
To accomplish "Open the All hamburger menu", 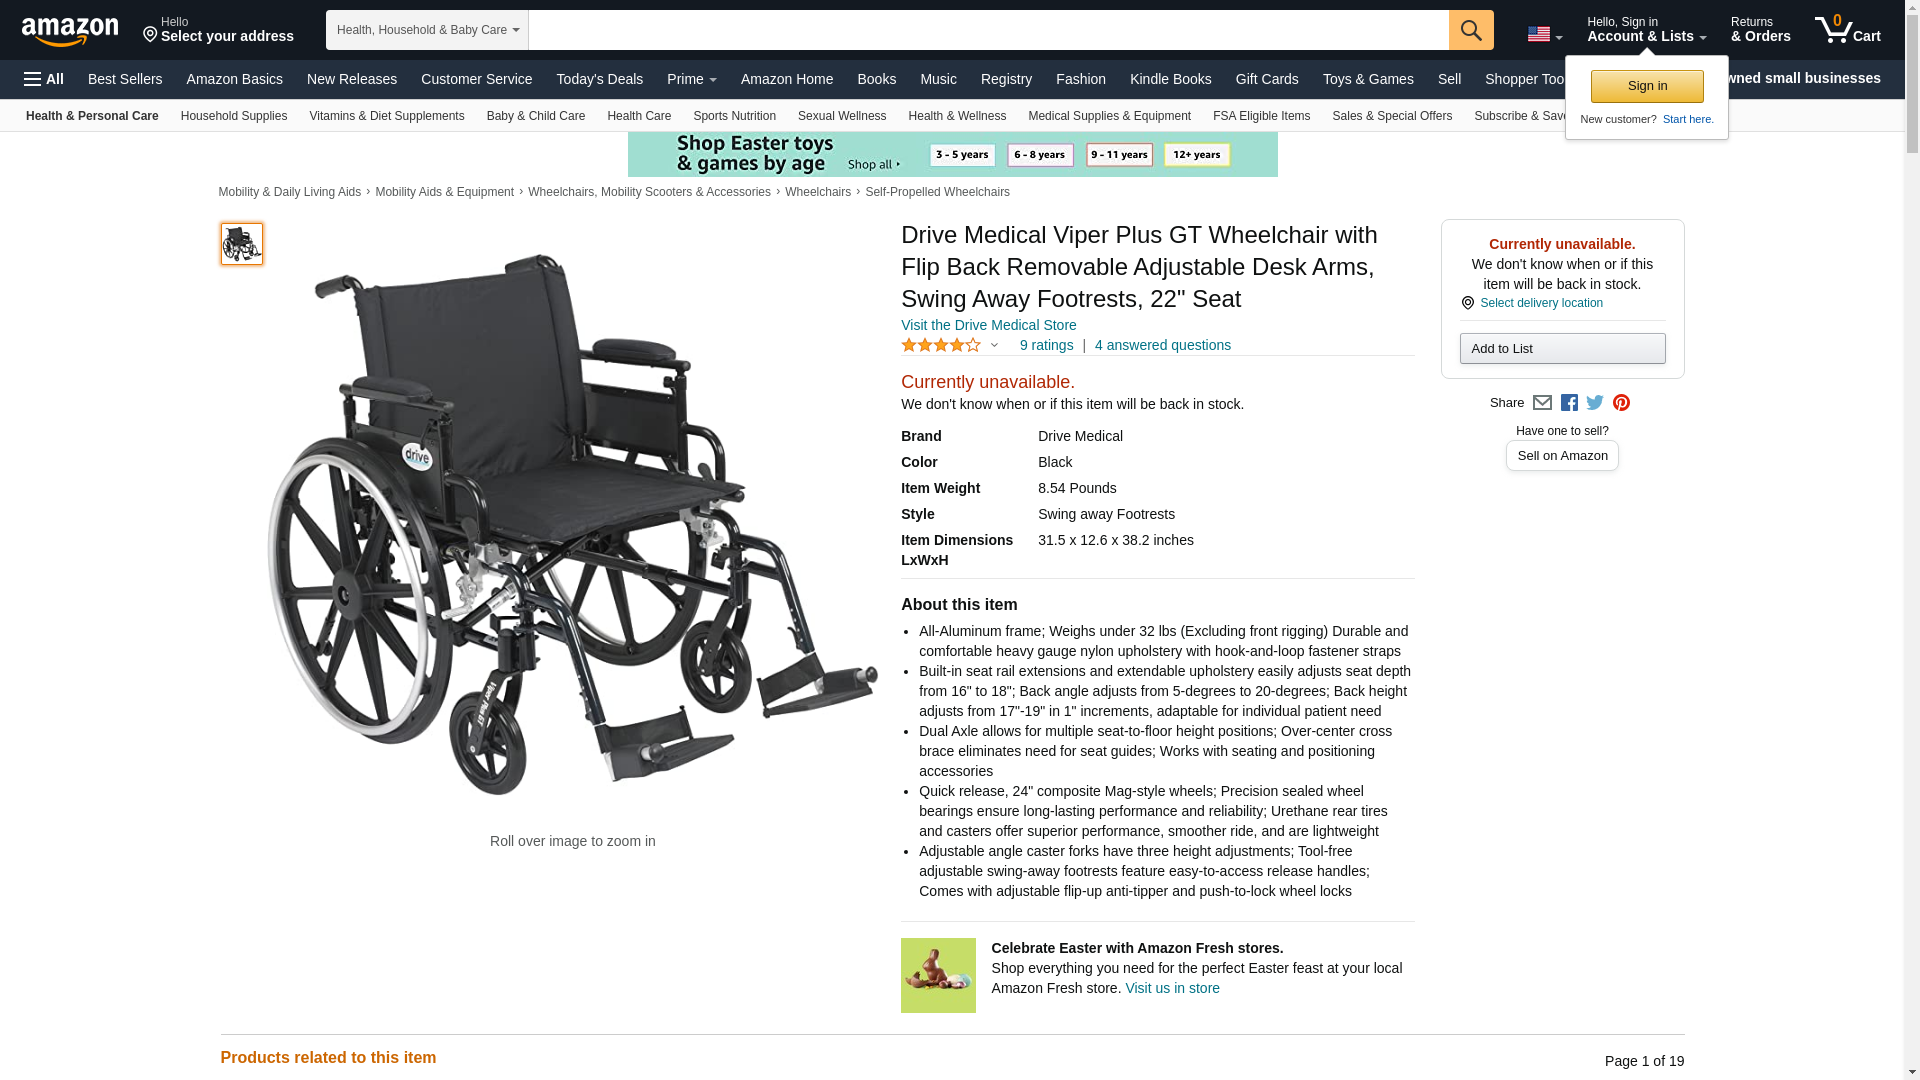I will click(44, 79).
